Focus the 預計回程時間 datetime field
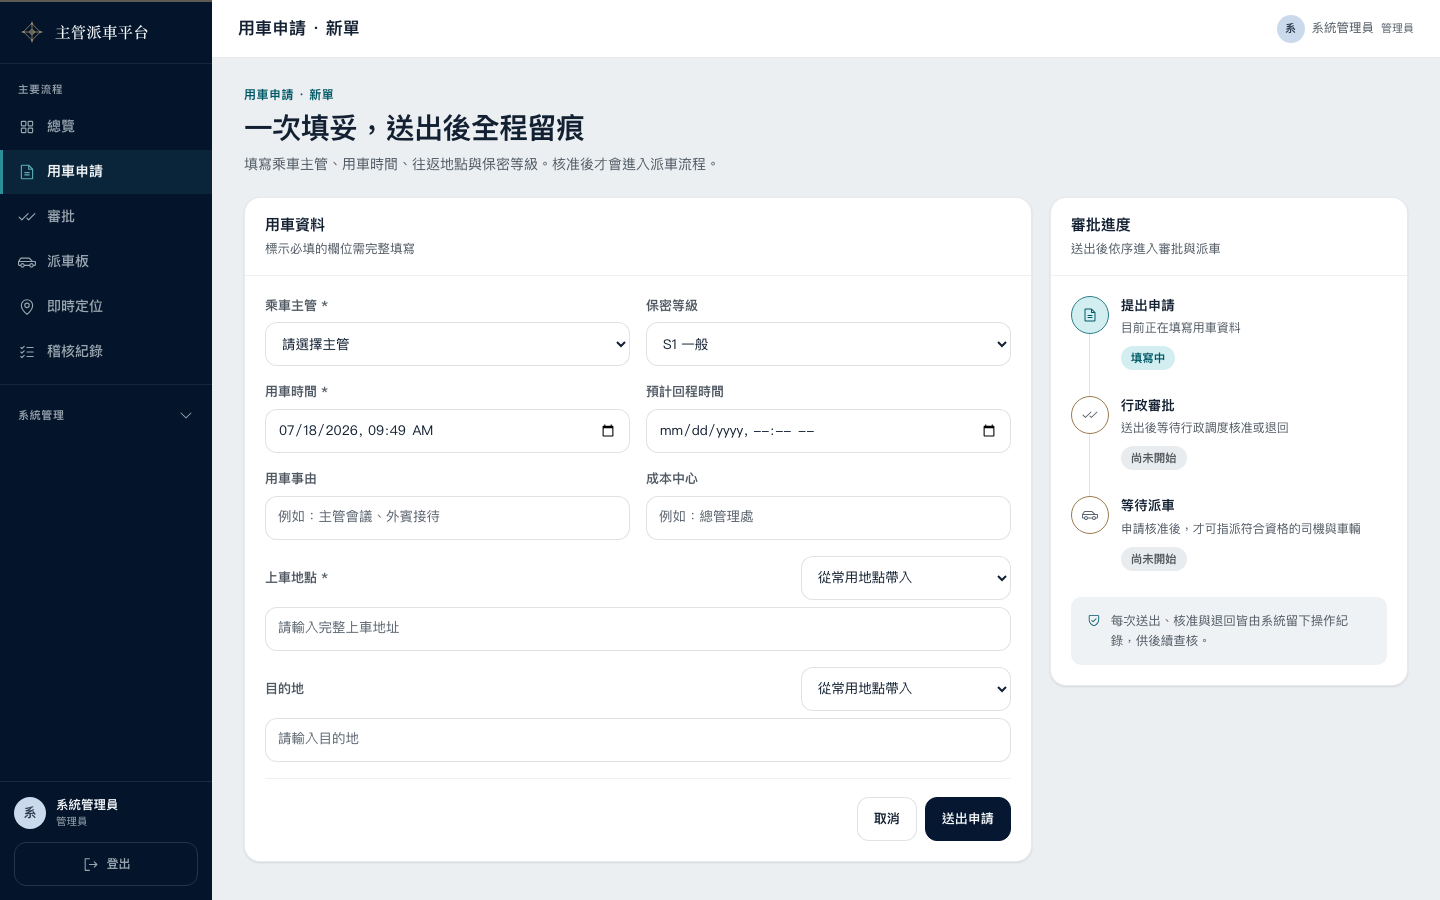1440x900 pixels. coord(828,431)
